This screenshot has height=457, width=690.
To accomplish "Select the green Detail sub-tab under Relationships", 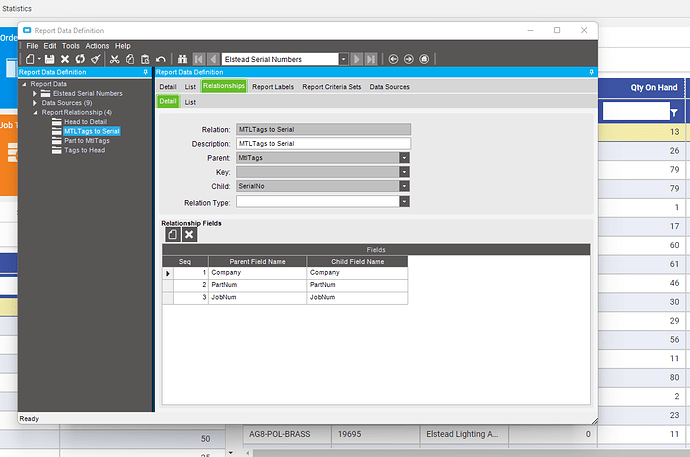I will pyautogui.click(x=168, y=101).
